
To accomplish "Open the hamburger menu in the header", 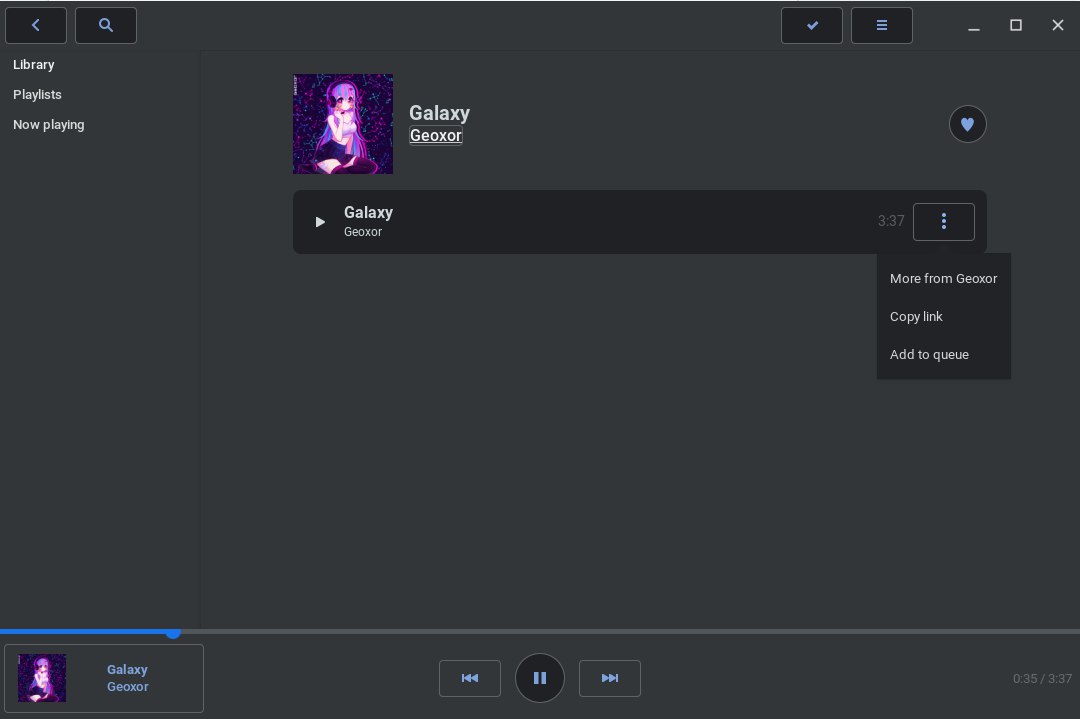I will coord(882,25).
